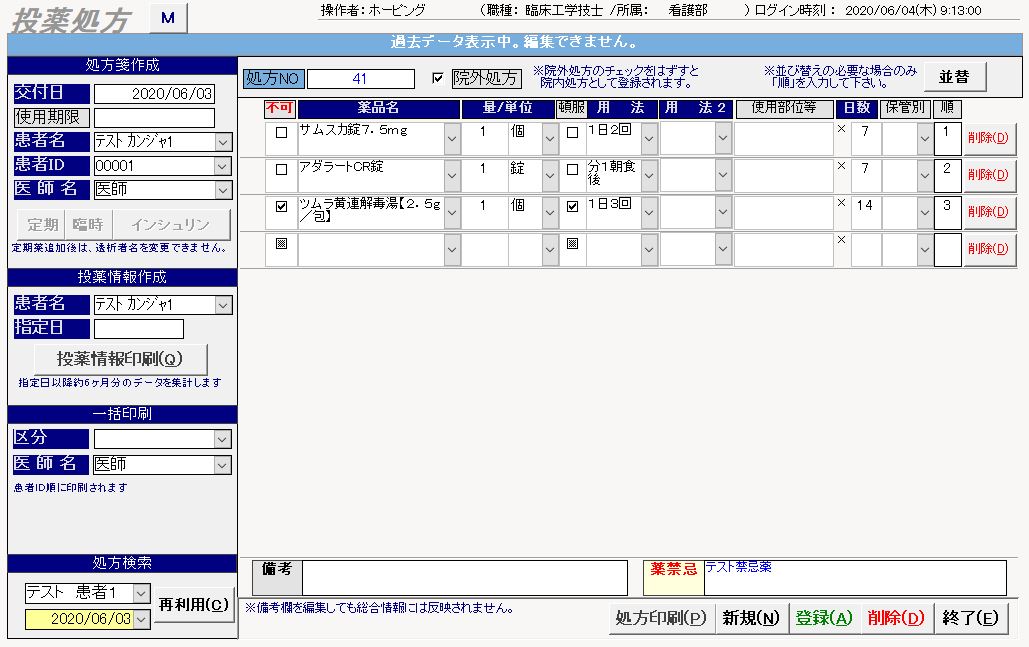This screenshot has height=647, width=1029.
Task: Click quantity field for アダラートCR錠 row
Action: pos(484,175)
